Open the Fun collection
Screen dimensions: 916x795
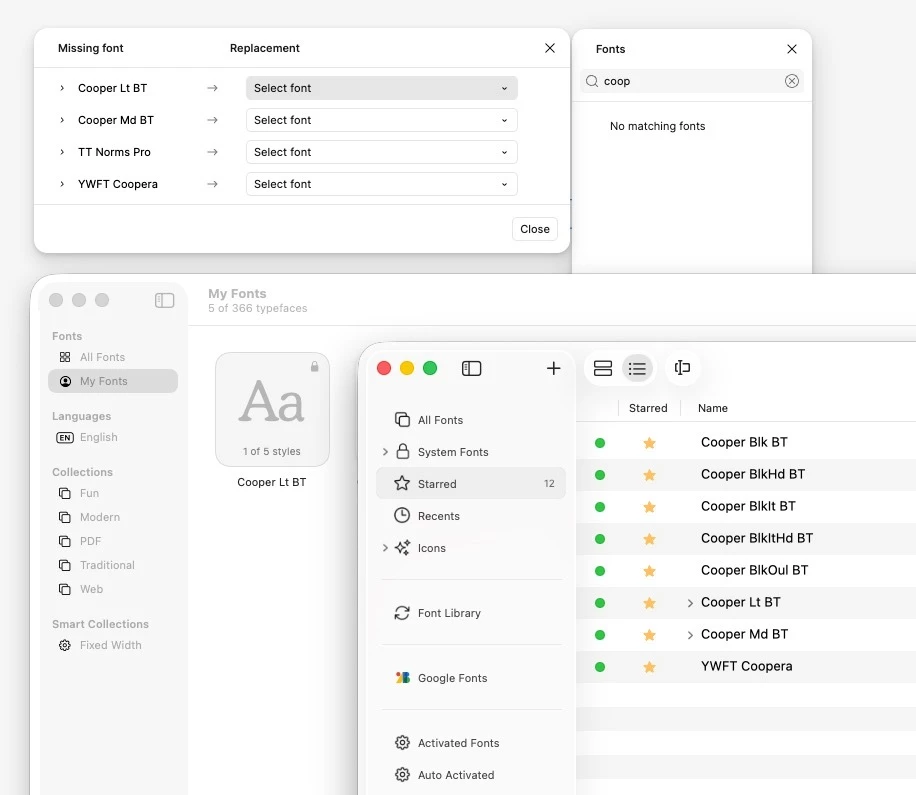(113, 494)
